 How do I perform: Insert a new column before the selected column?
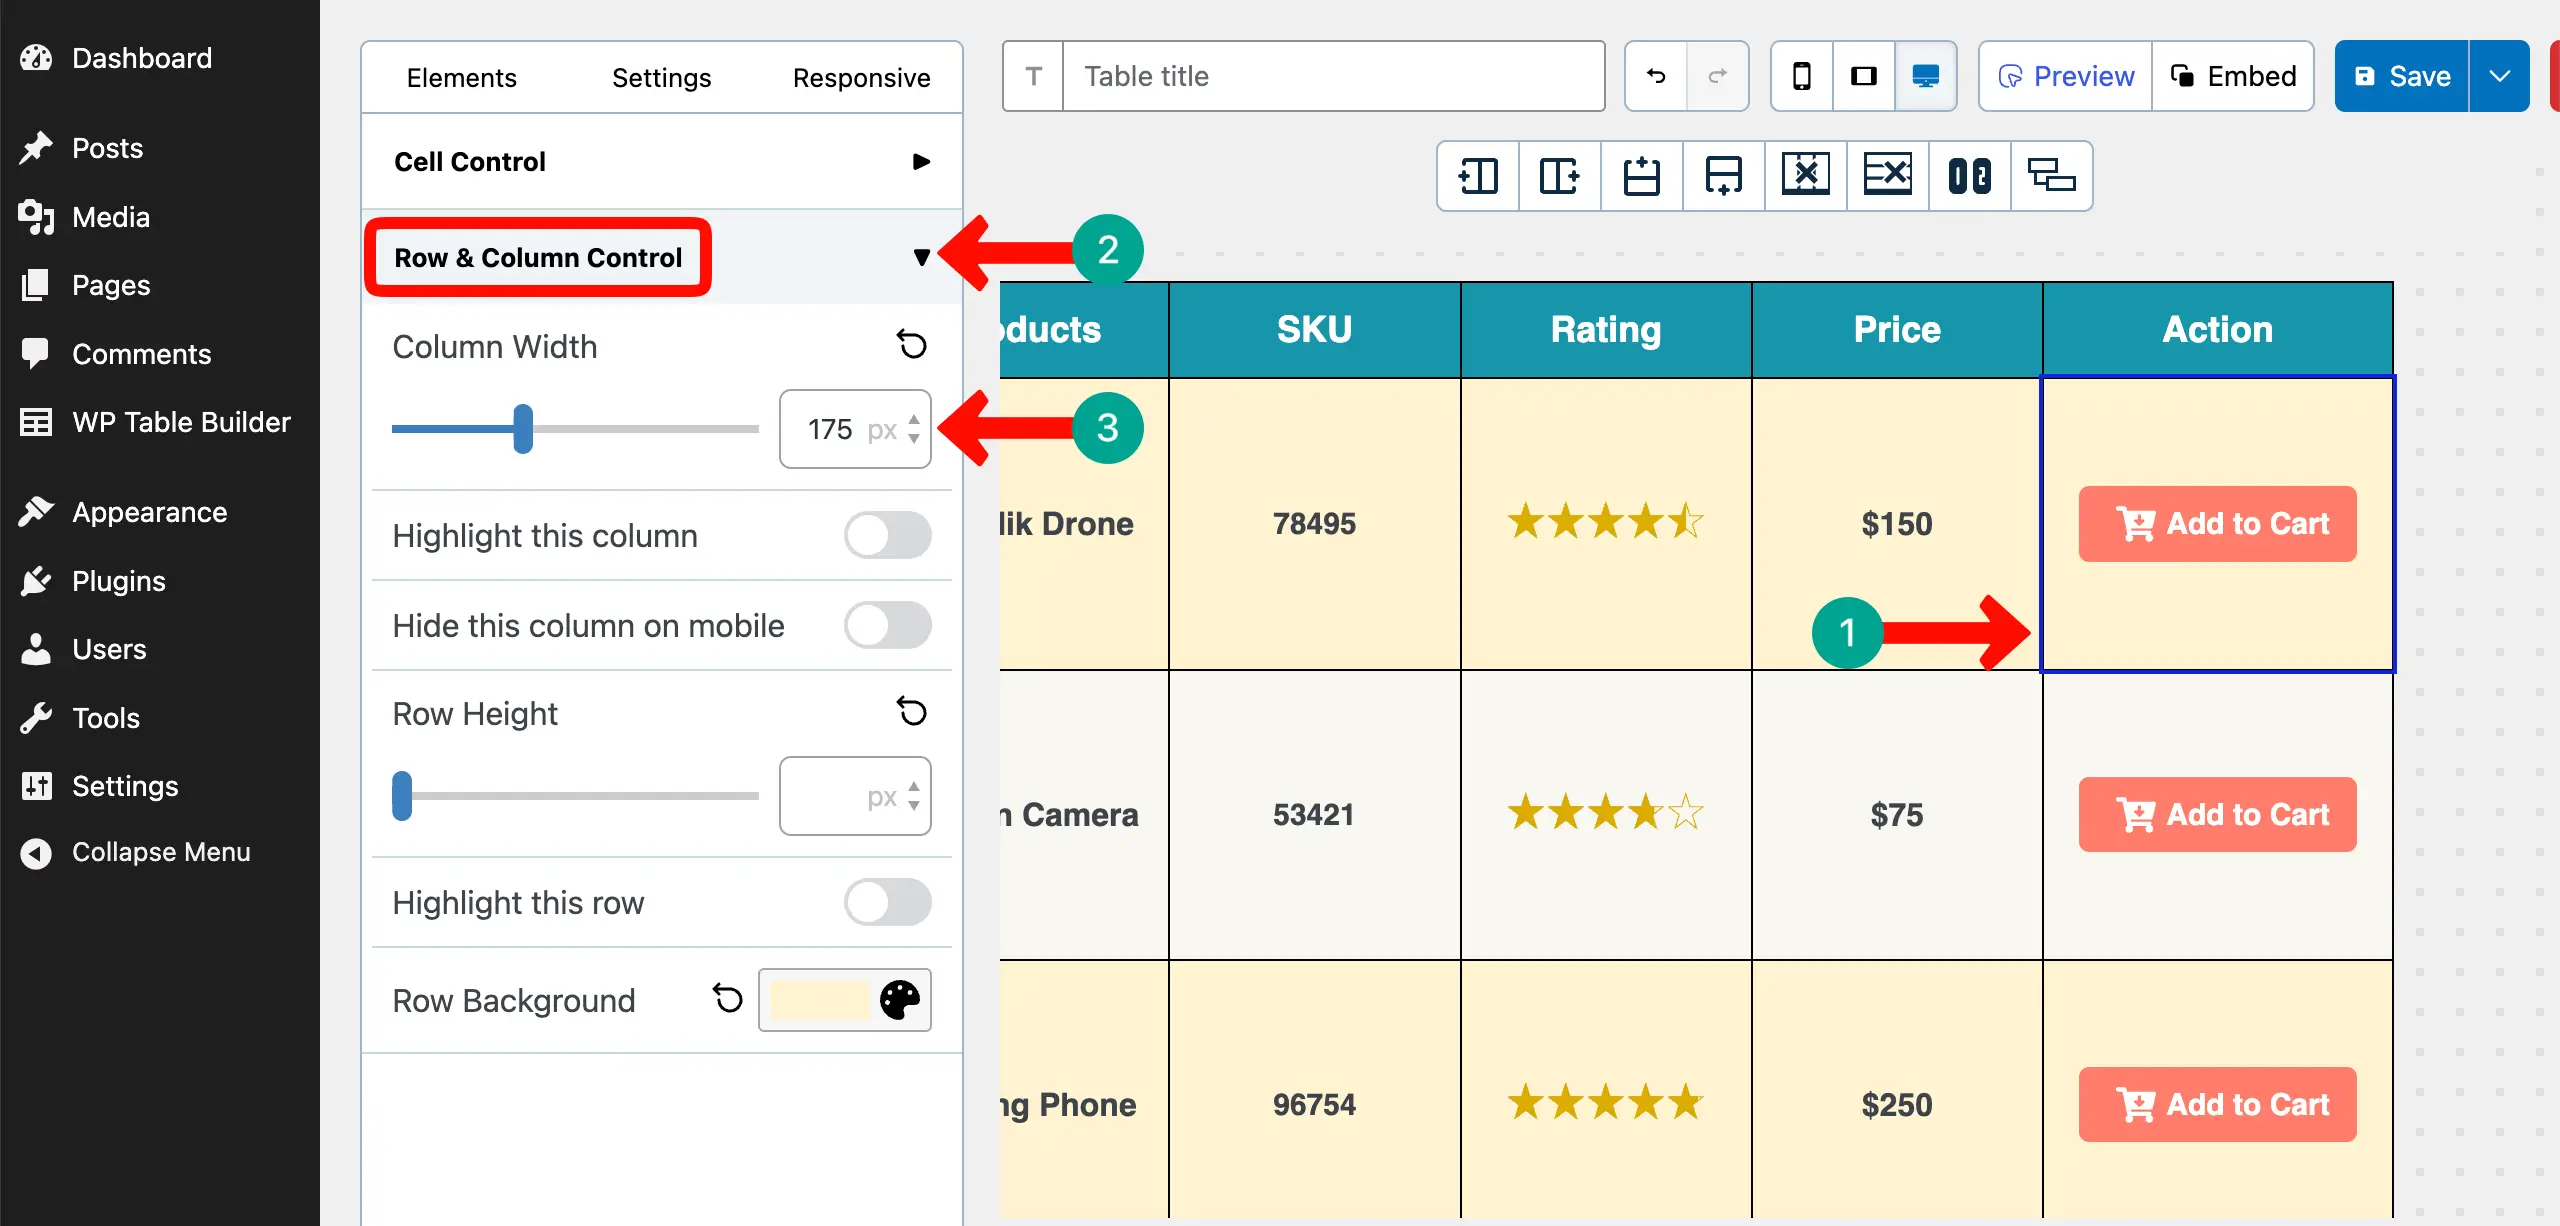1477,176
